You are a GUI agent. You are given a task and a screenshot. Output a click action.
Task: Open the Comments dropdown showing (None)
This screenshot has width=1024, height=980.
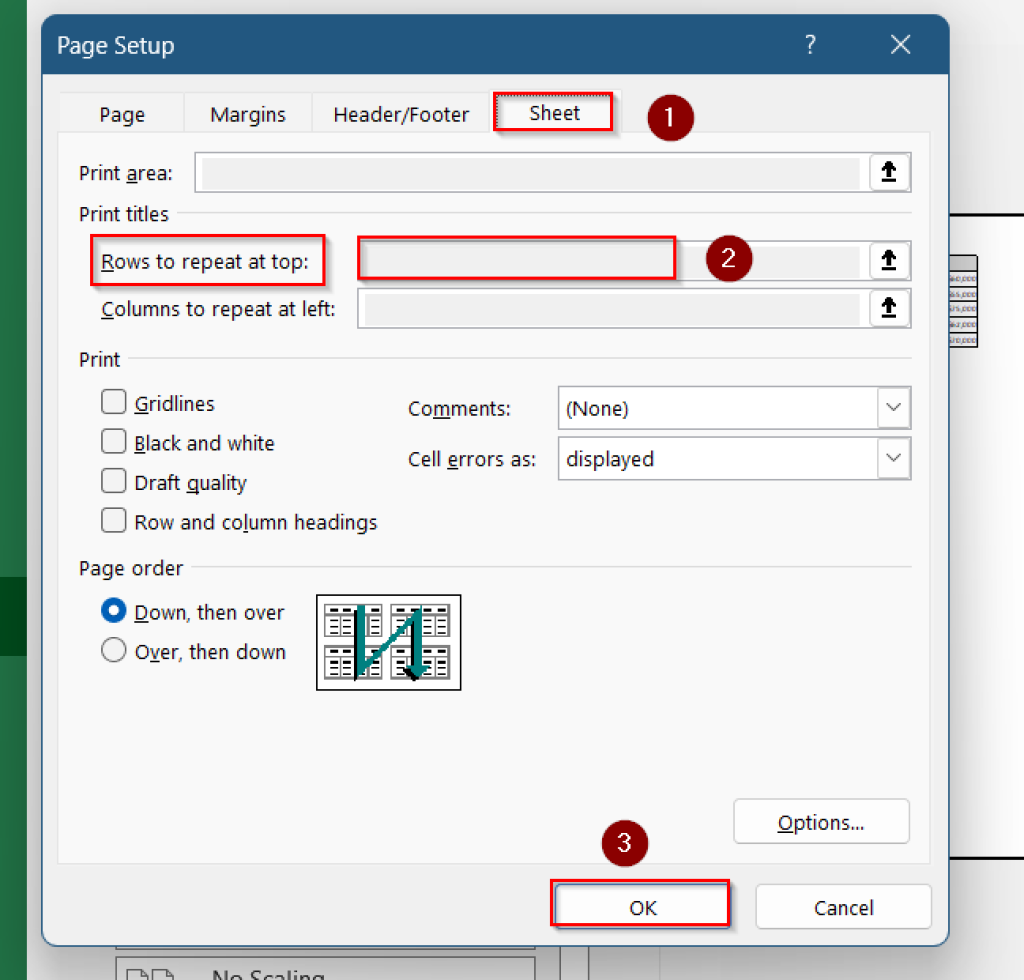(x=895, y=408)
